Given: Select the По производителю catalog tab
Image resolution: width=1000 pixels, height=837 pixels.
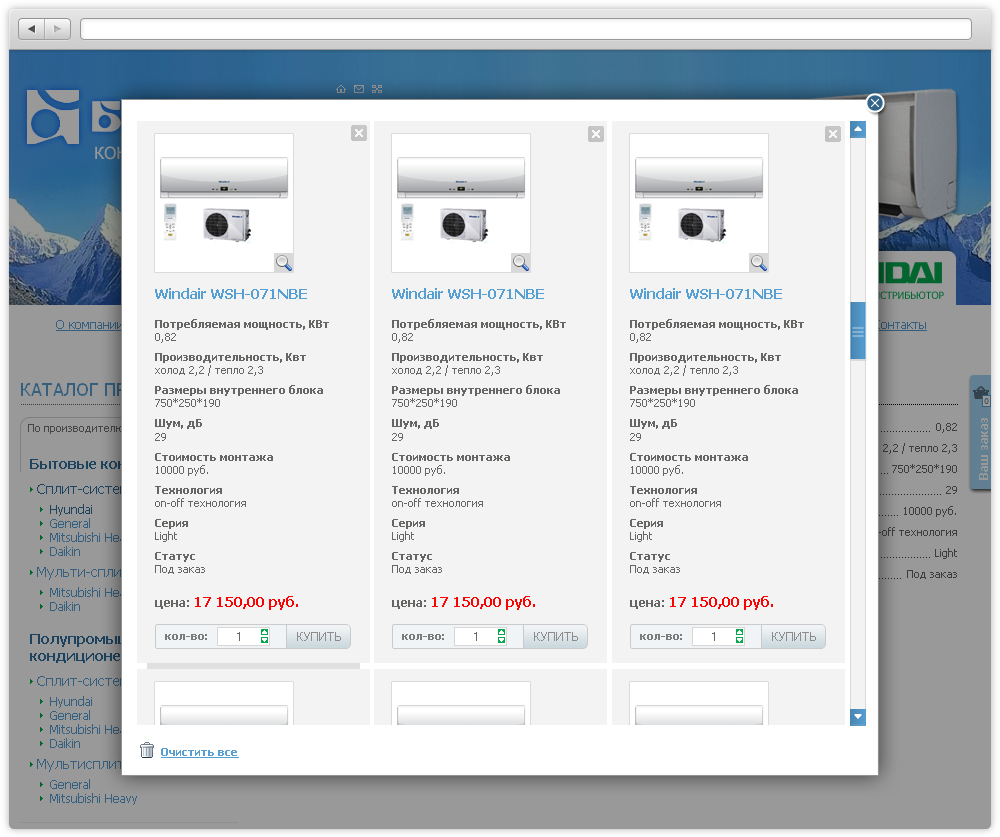Looking at the screenshot, I should tap(72, 428).
